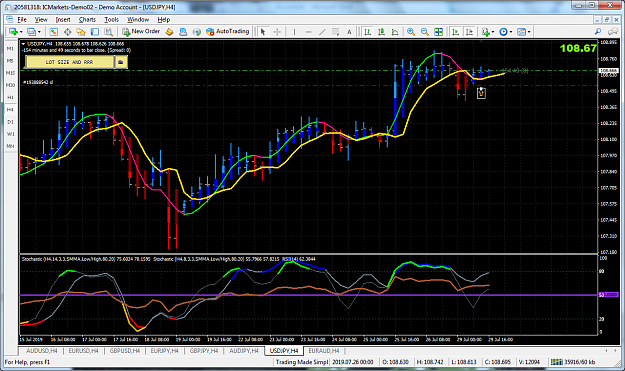Switch timeframe to D1
This screenshot has height=371, width=625.
point(10,122)
